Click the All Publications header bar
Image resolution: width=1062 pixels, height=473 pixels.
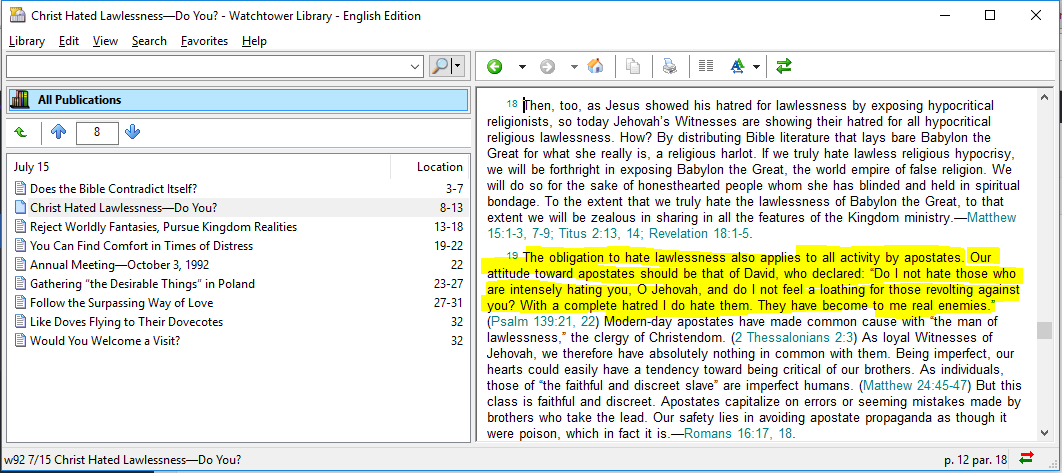click(x=237, y=100)
